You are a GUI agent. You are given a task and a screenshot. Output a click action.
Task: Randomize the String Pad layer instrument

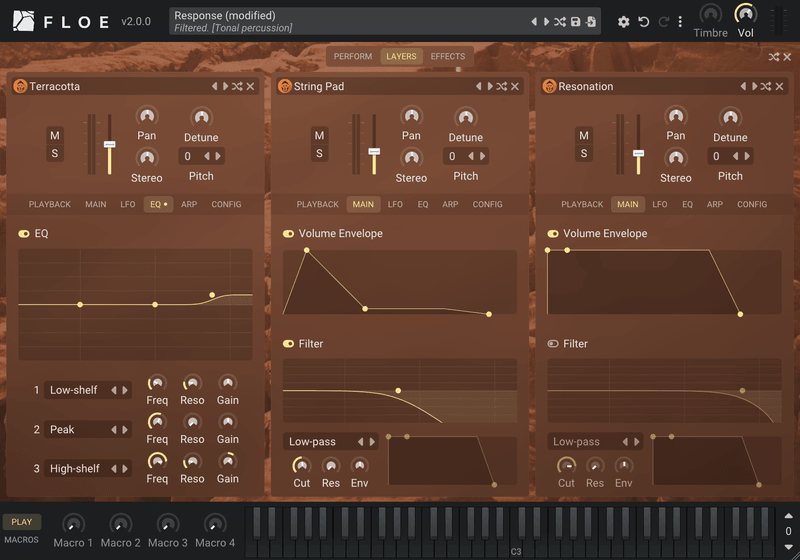pyautogui.click(x=502, y=86)
